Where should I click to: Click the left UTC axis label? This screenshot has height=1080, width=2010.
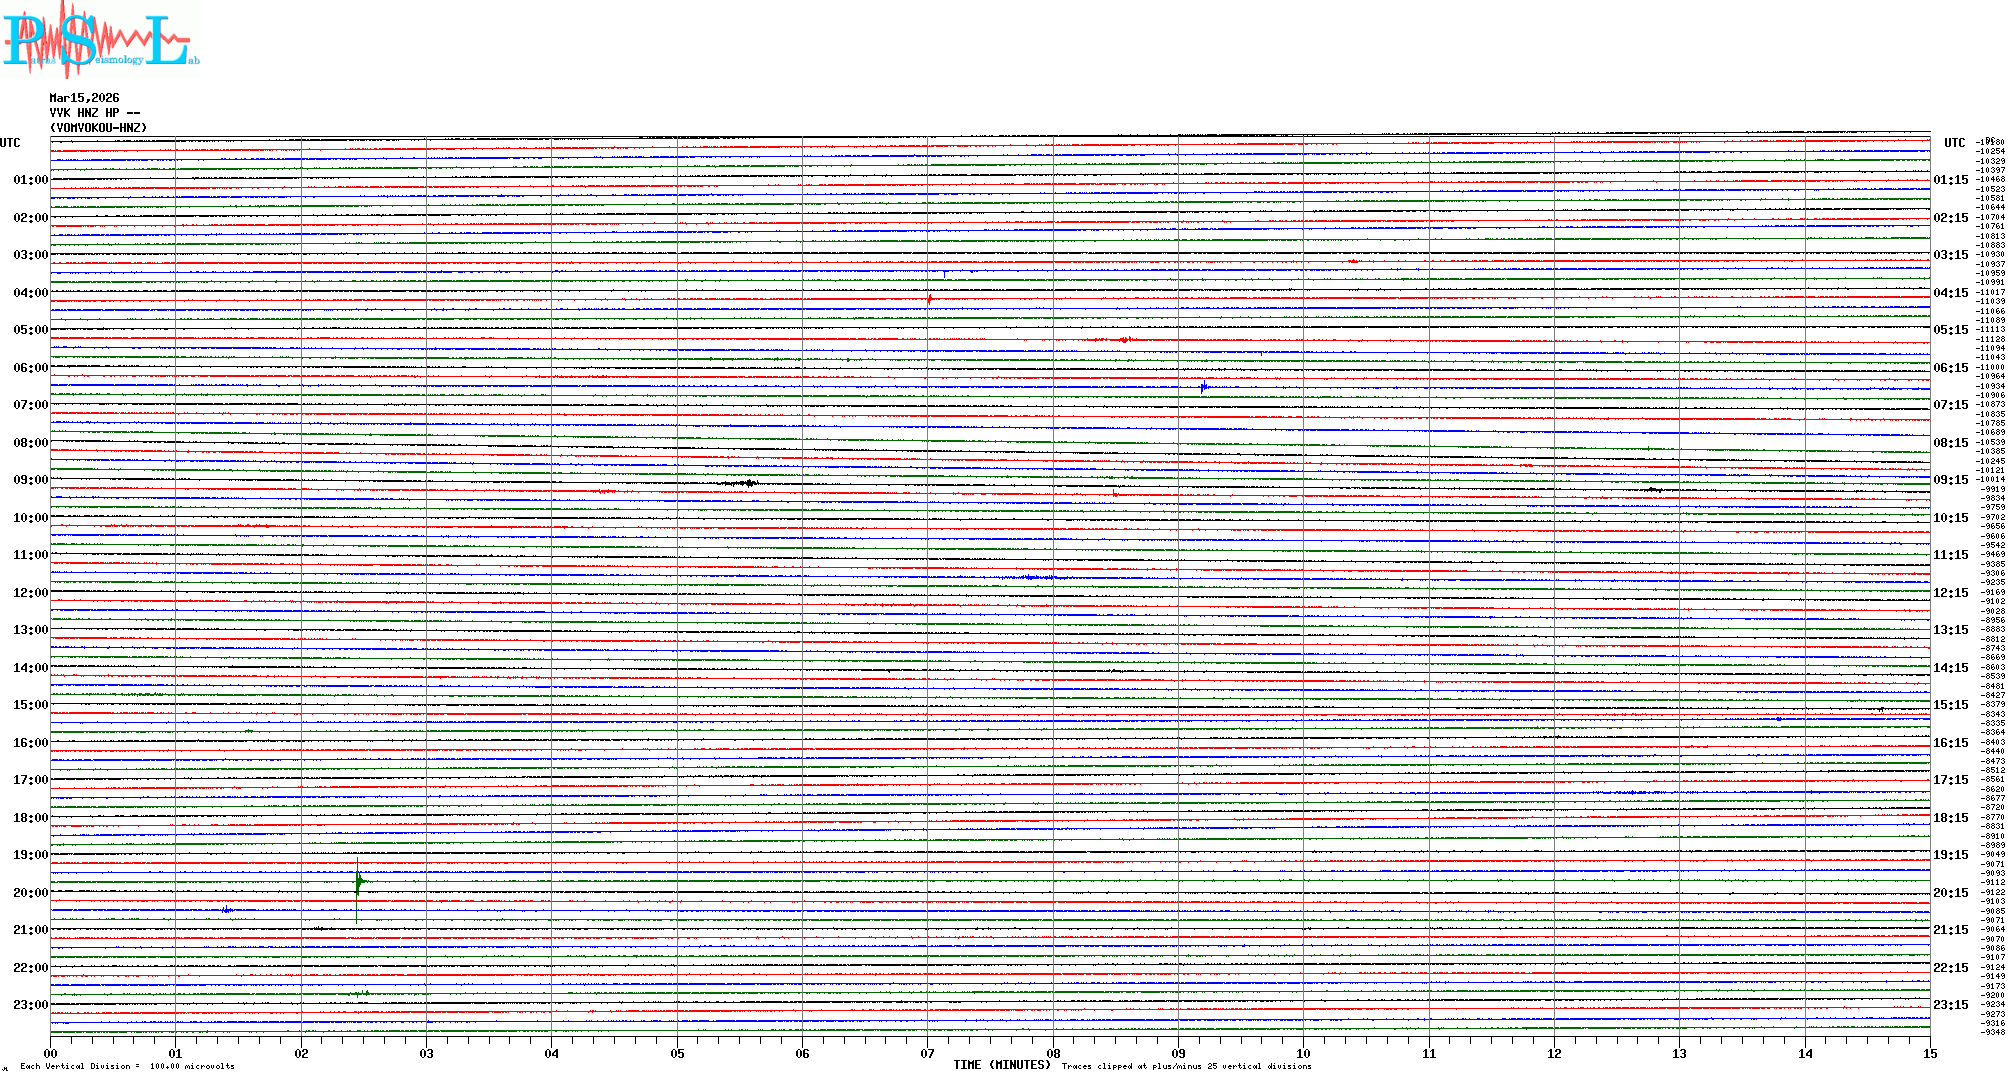10,143
